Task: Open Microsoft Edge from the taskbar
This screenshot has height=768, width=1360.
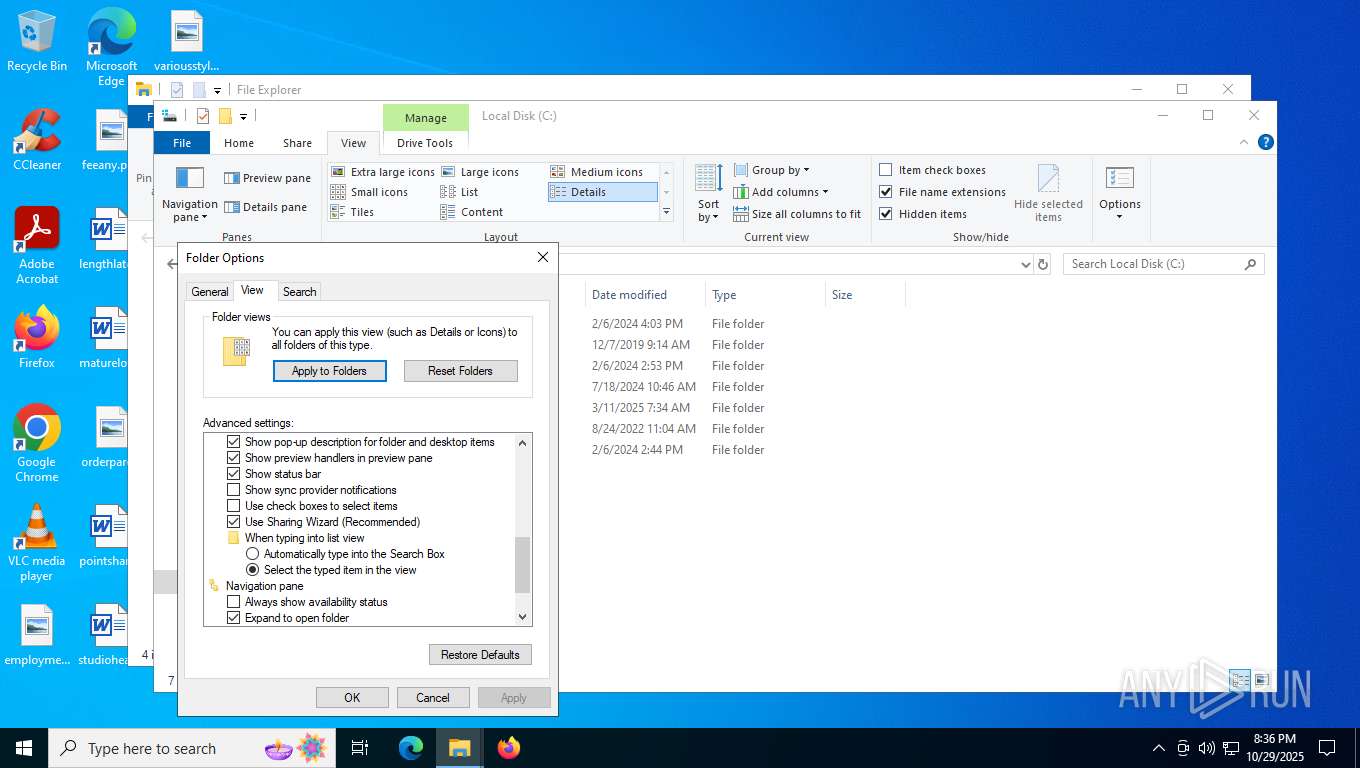Action: click(x=411, y=748)
